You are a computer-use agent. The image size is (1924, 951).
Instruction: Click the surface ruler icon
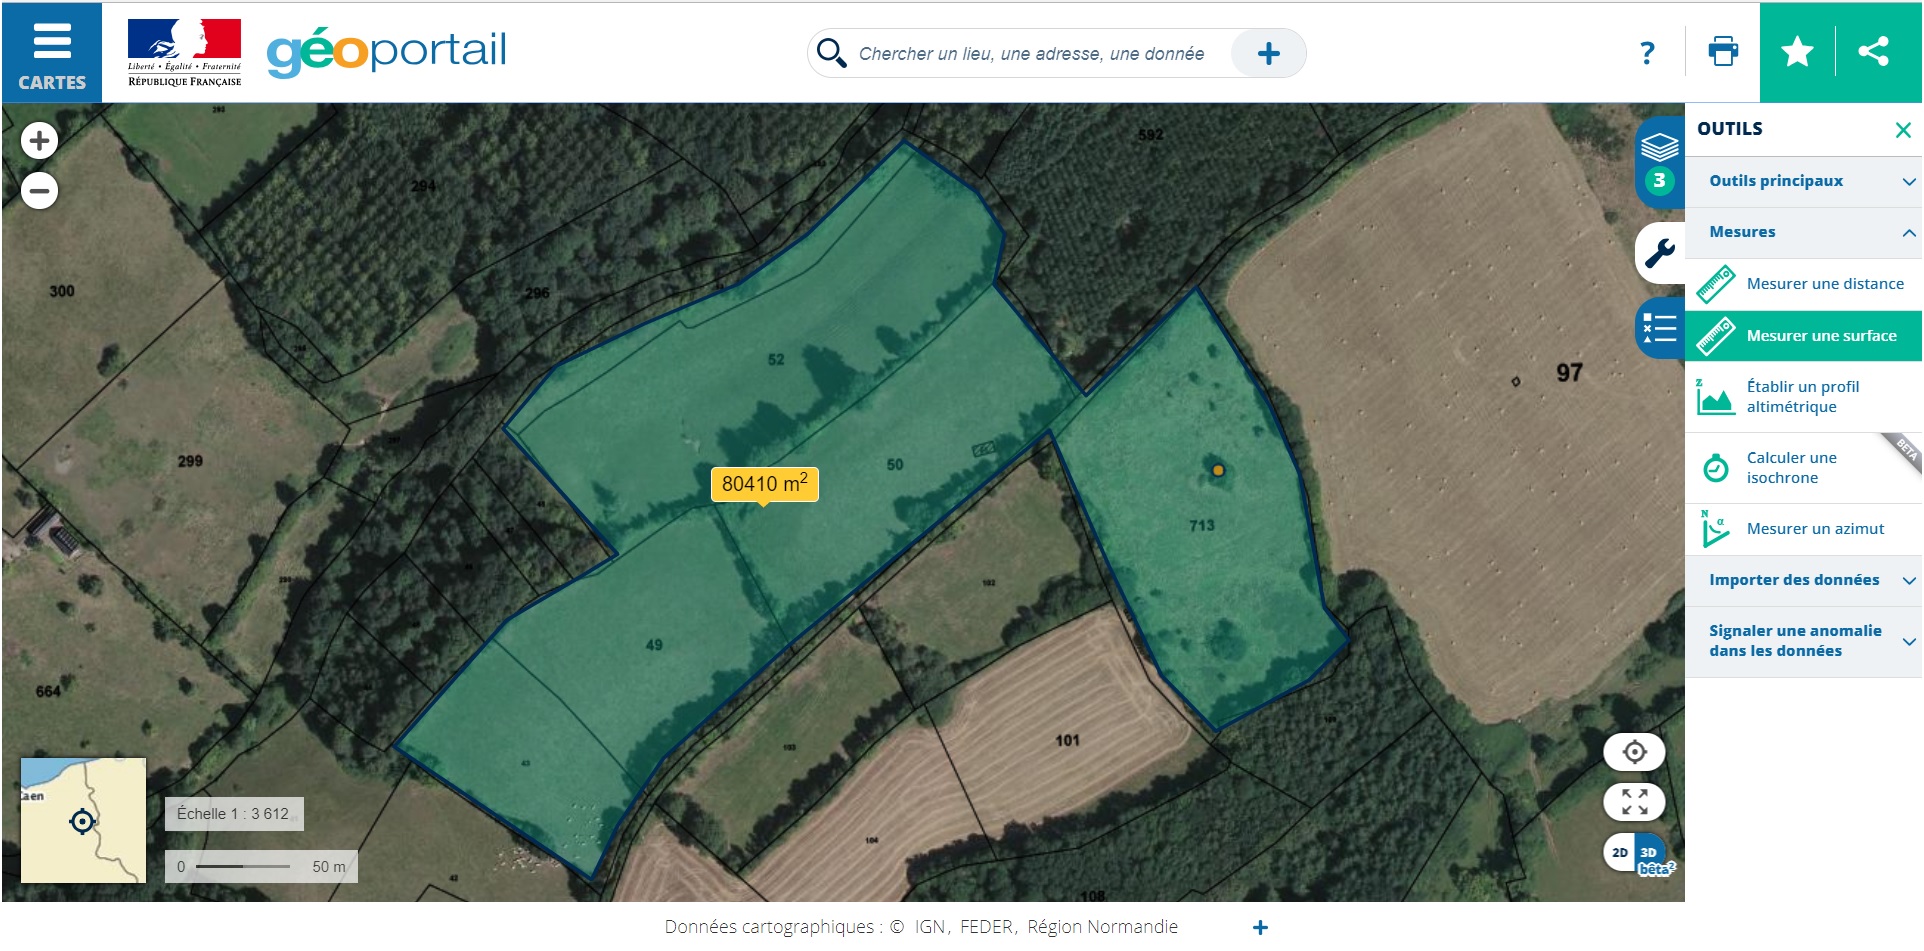click(1716, 336)
